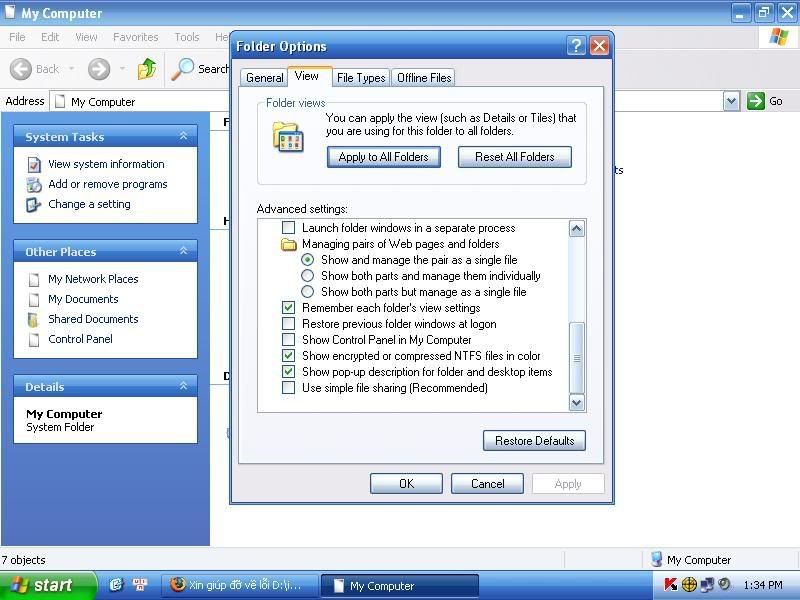The width and height of the screenshot is (800, 600).
Task: Click the Reset All Folders button
Action: (x=515, y=157)
